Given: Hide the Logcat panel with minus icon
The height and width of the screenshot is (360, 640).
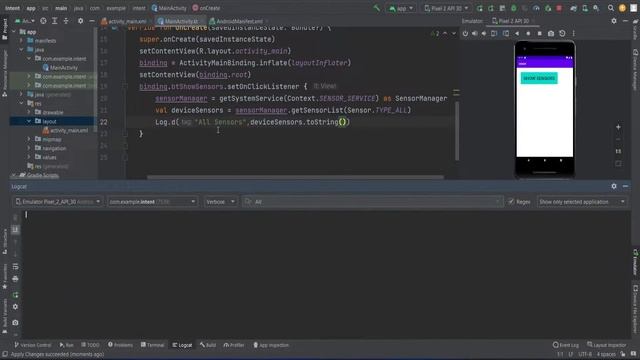Looking at the screenshot, I should (x=625, y=186).
